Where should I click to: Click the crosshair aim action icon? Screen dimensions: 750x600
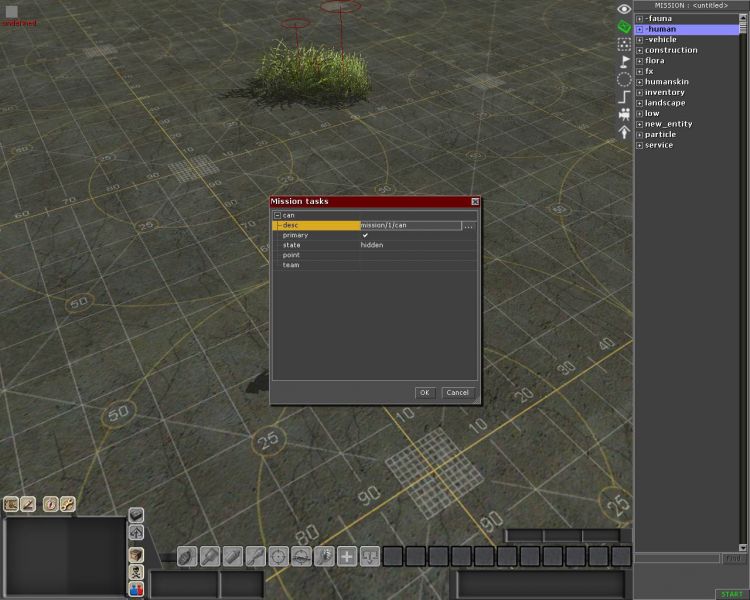tap(278, 557)
